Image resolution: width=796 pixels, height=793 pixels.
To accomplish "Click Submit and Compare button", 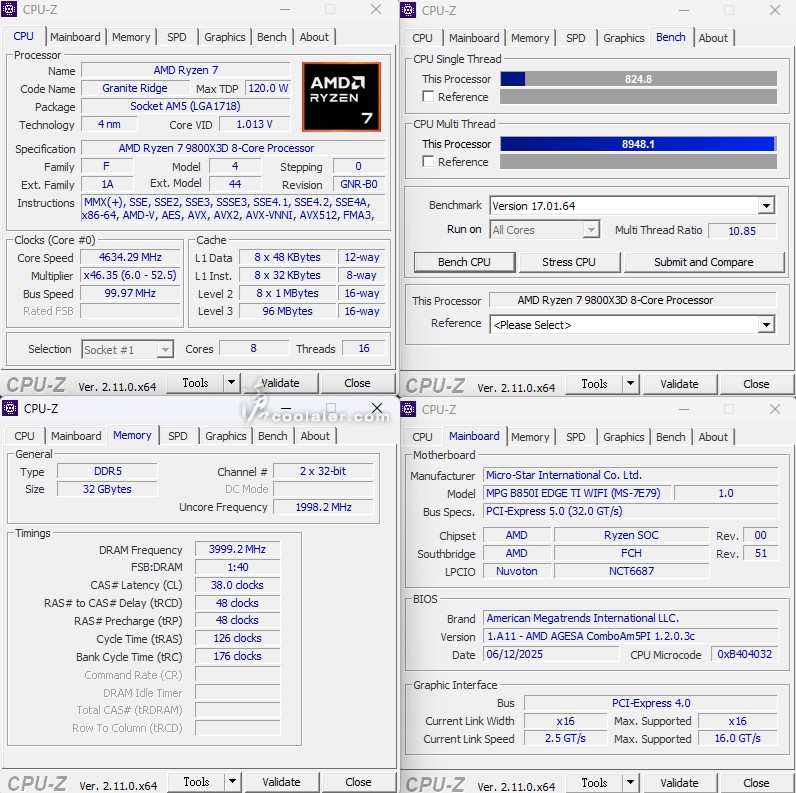I will (x=704, y=262).
